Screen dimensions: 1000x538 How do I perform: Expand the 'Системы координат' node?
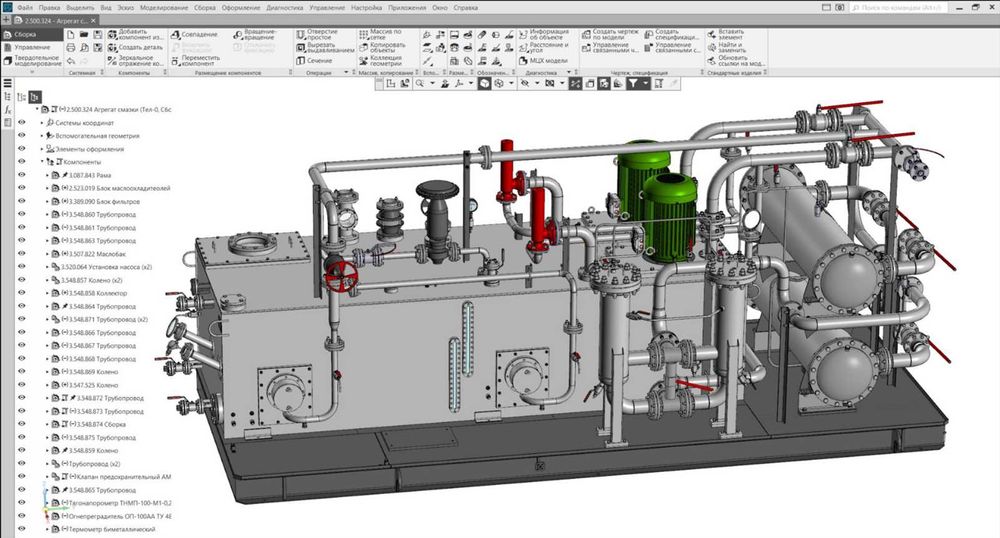(42, 123)
